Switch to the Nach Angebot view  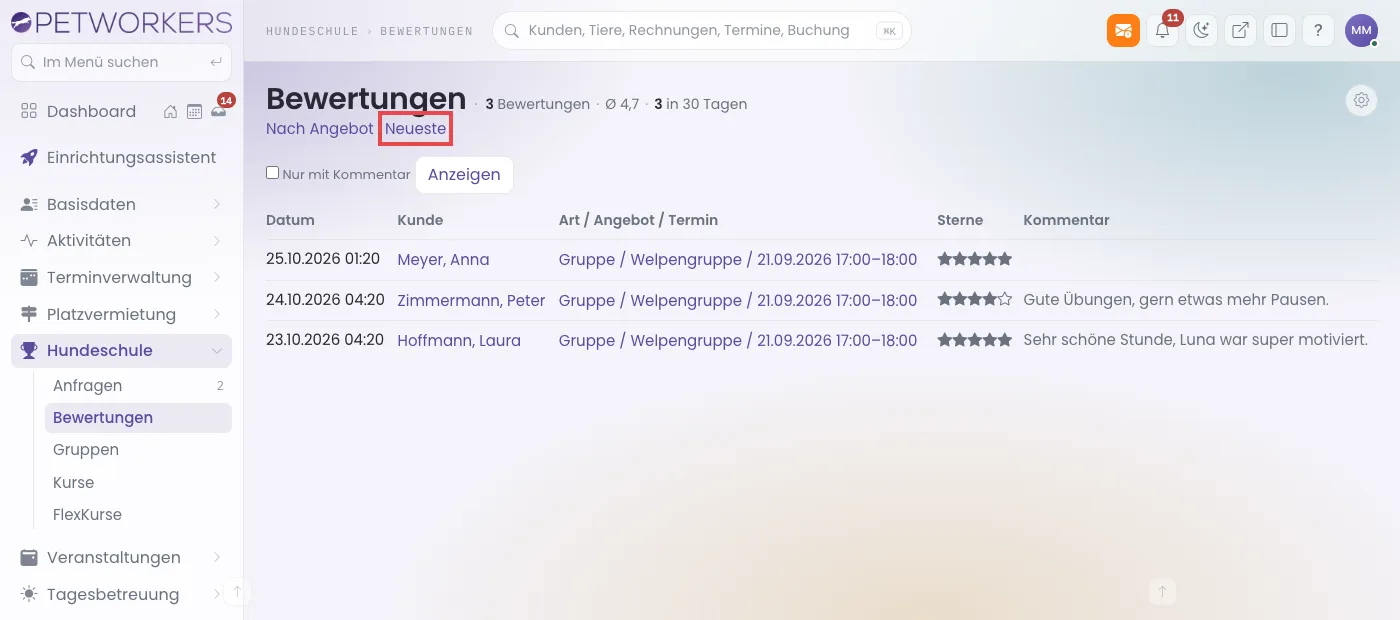tap(320, 128)
